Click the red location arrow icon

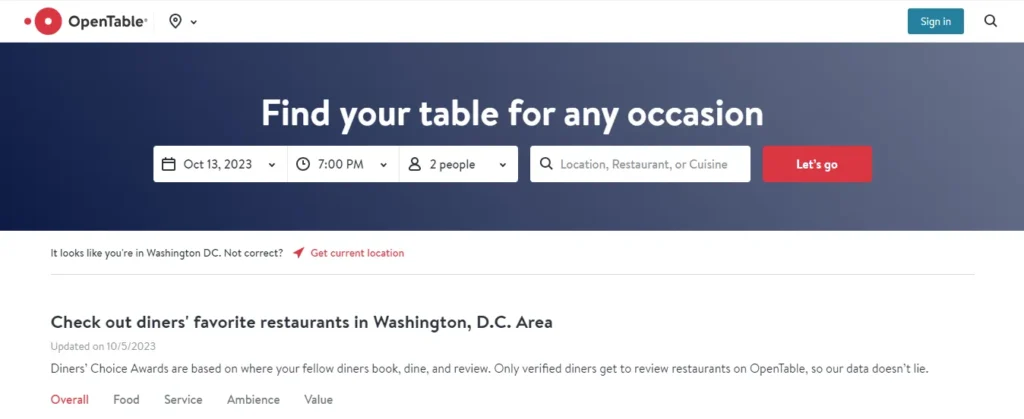tap(298, 253)
